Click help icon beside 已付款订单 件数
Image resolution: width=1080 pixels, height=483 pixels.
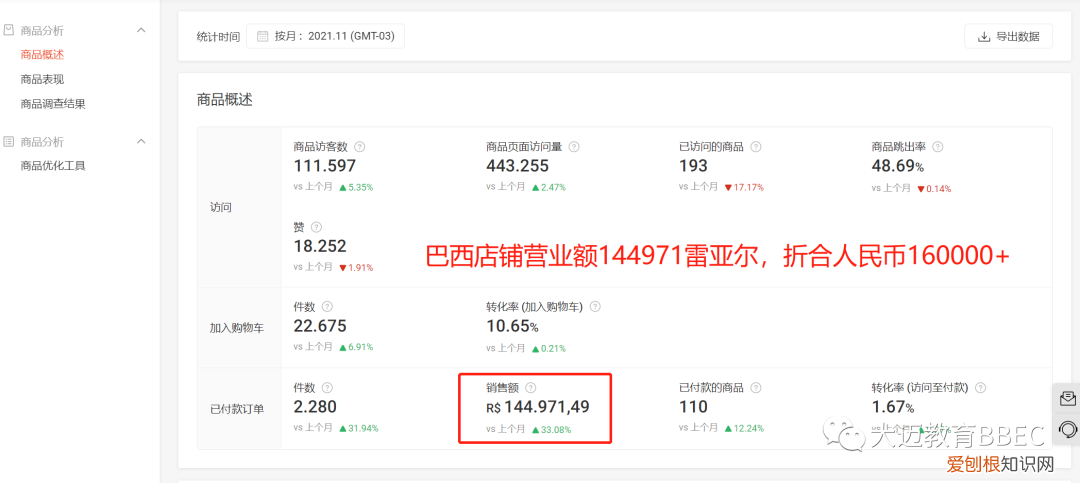pos(327,388)
